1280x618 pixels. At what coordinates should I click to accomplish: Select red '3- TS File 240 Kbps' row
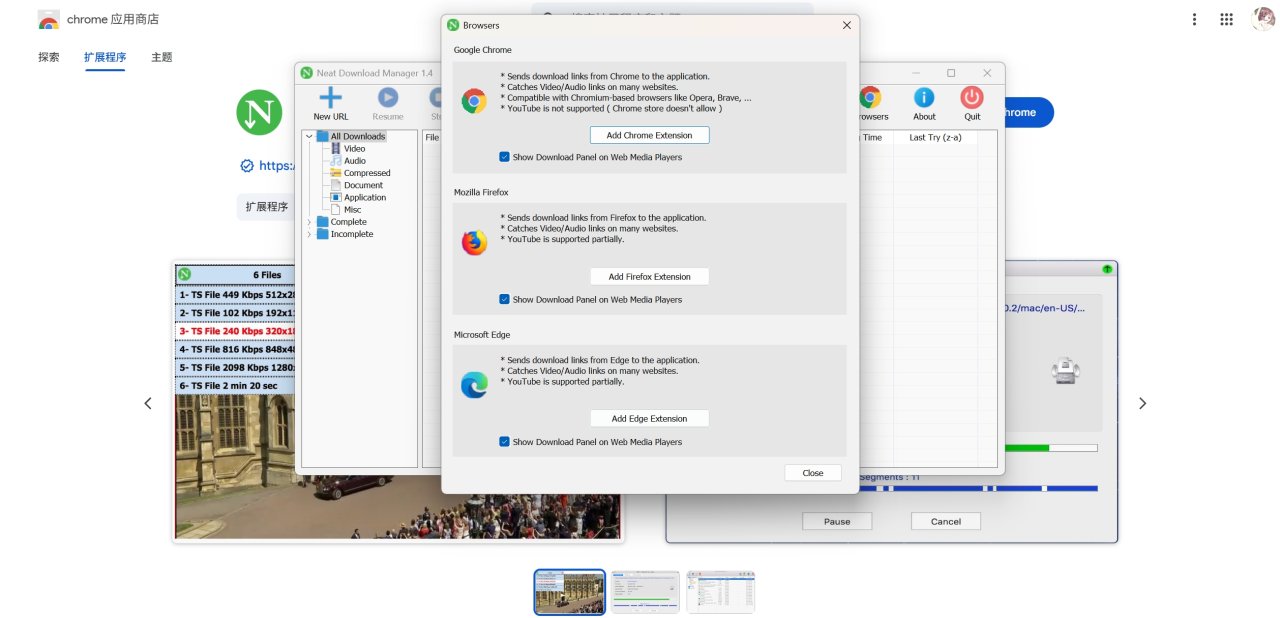click(237, 331)
